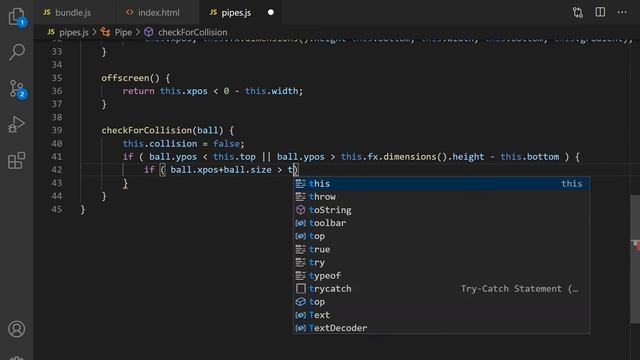Click 'false' value on line 40
Image resolution: width=640 pixels, height=360 pixels.
point(226,144)
